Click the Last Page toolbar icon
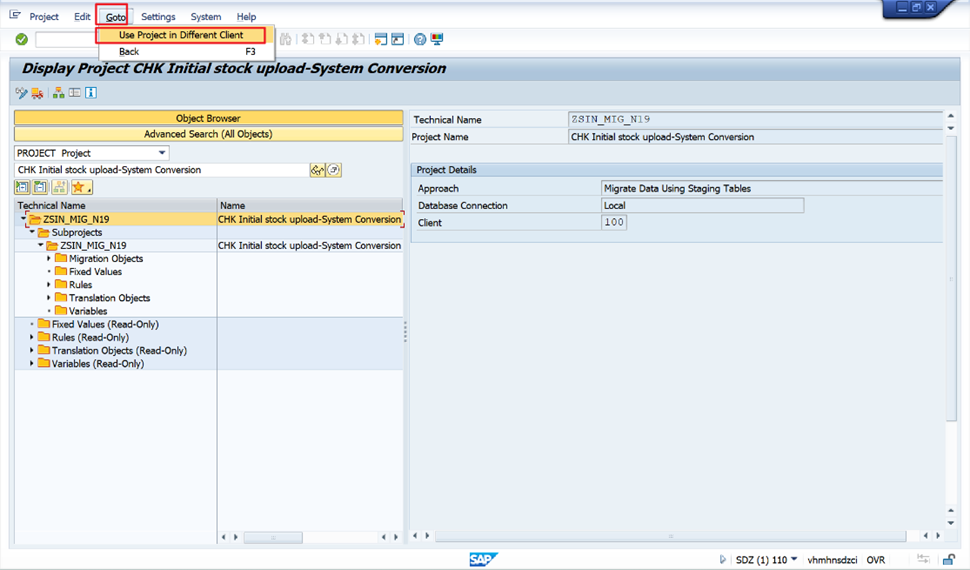 358,40
